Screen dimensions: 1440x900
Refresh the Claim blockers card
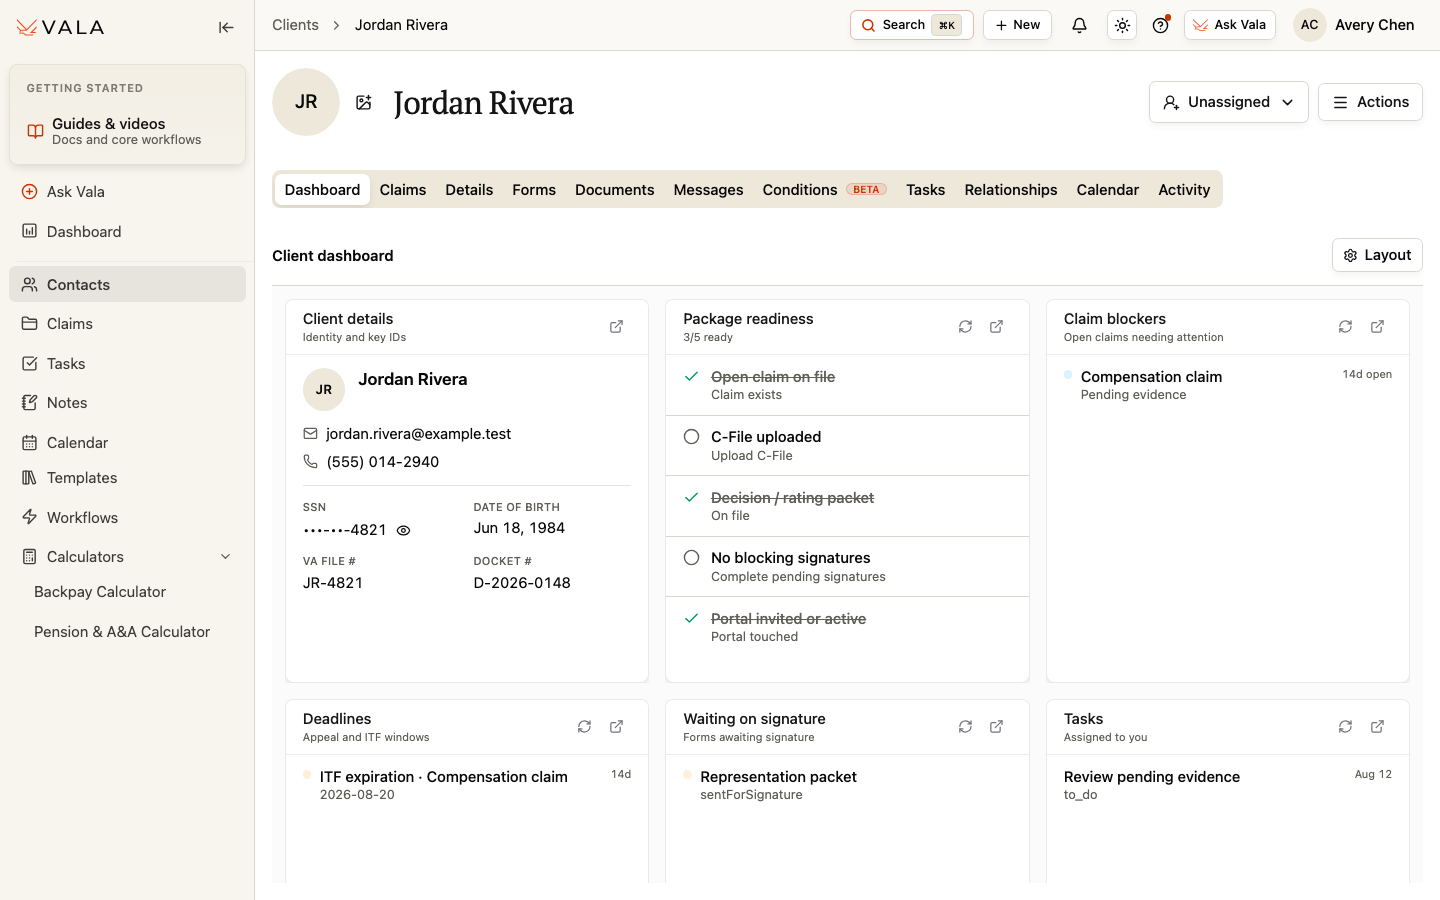click(1345, 327)
